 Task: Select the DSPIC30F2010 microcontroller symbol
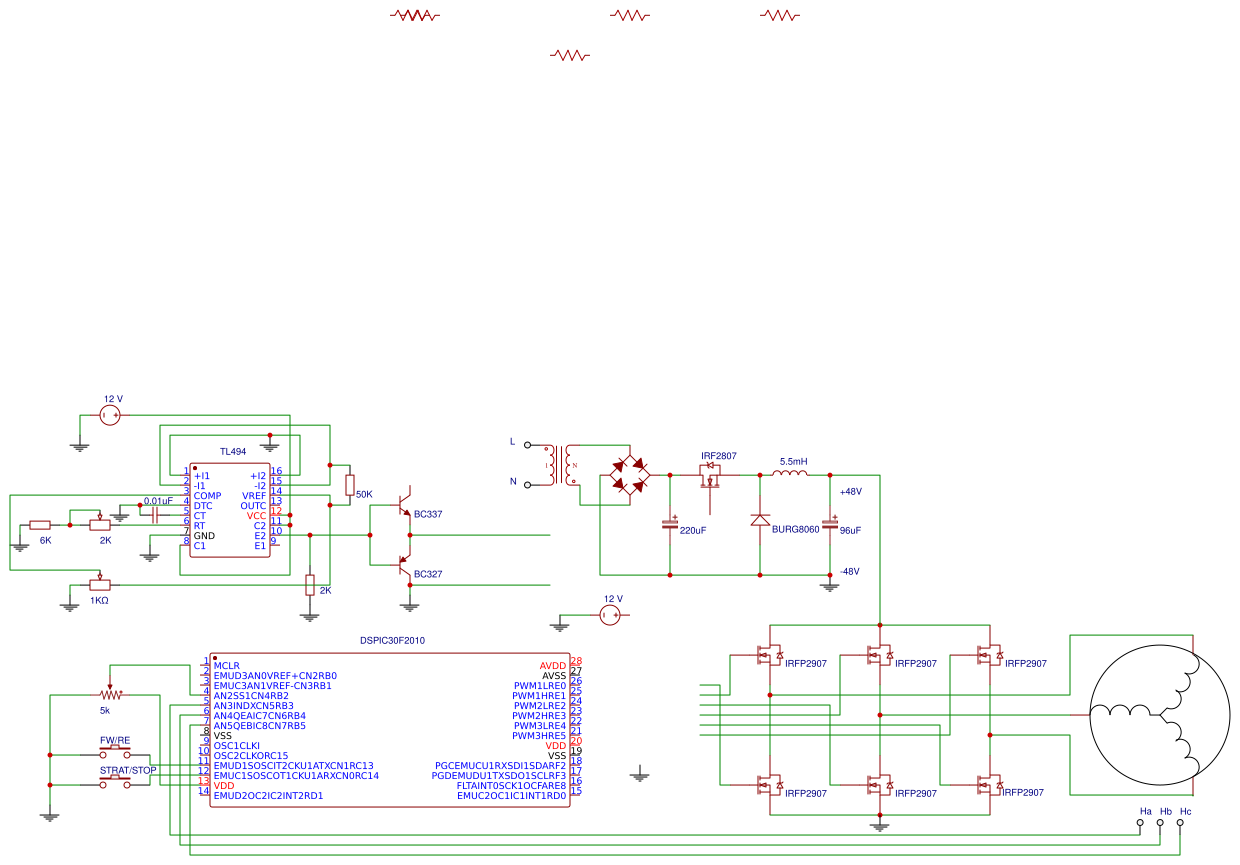click(x=390, y=730)
